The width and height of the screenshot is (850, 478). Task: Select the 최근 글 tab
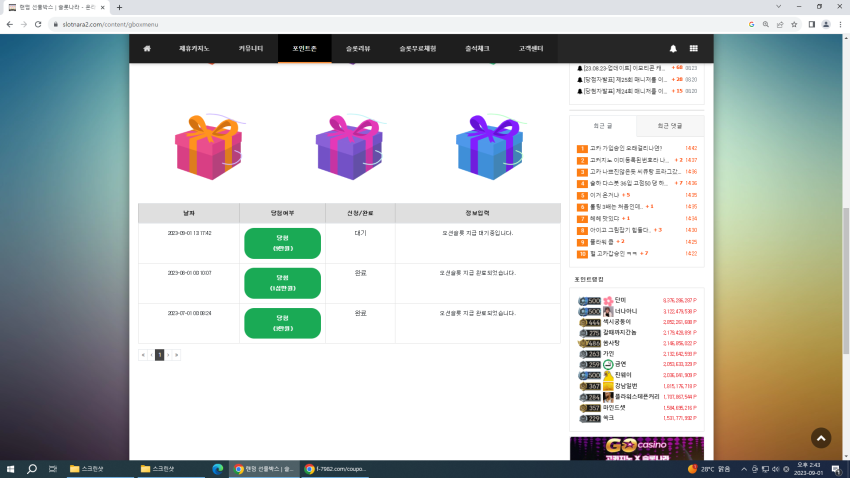[603, 126]
